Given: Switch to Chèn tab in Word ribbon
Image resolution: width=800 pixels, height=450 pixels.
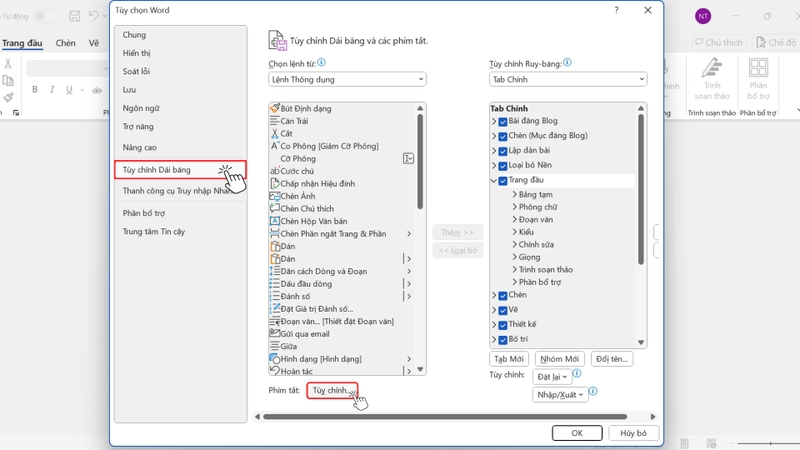Looking at the screenshot, I should [65, 43].
